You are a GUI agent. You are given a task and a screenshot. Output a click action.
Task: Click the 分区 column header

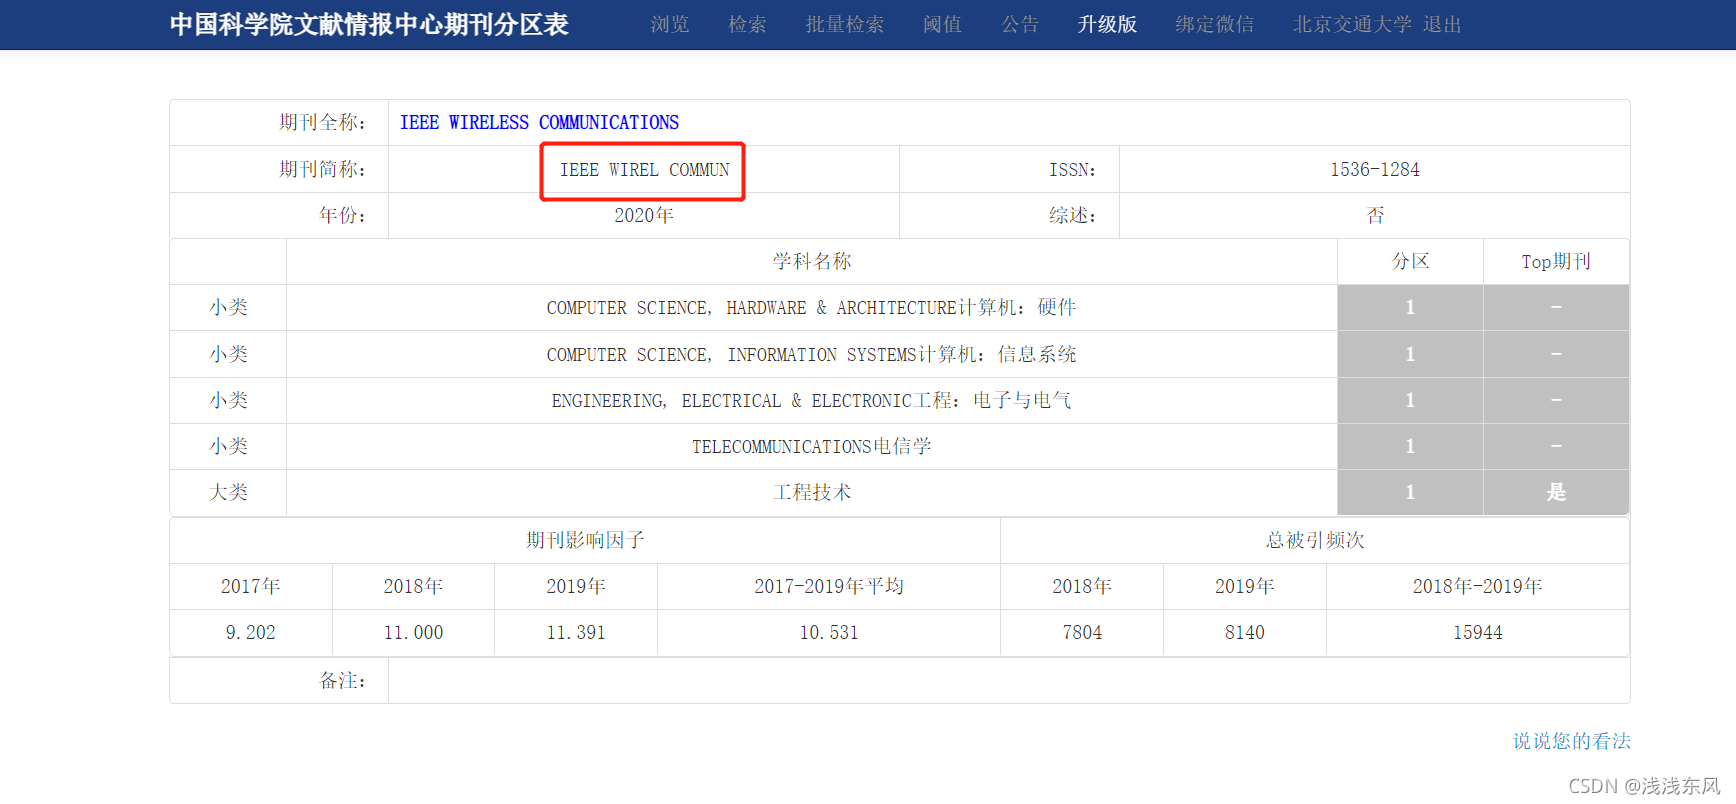(x=1410, y=261)
